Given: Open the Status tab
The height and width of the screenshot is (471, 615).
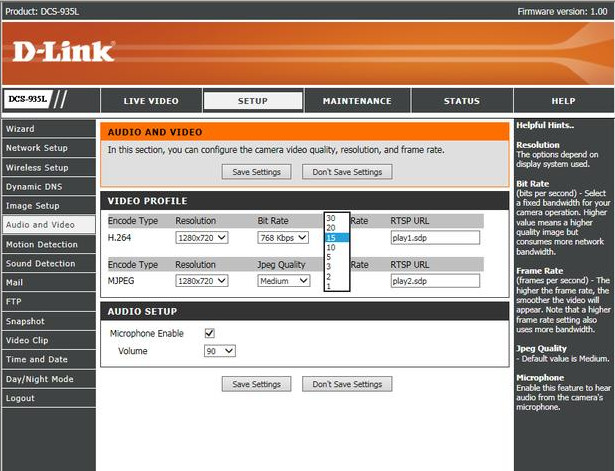Looking at the screenshot, I should 462,101.
